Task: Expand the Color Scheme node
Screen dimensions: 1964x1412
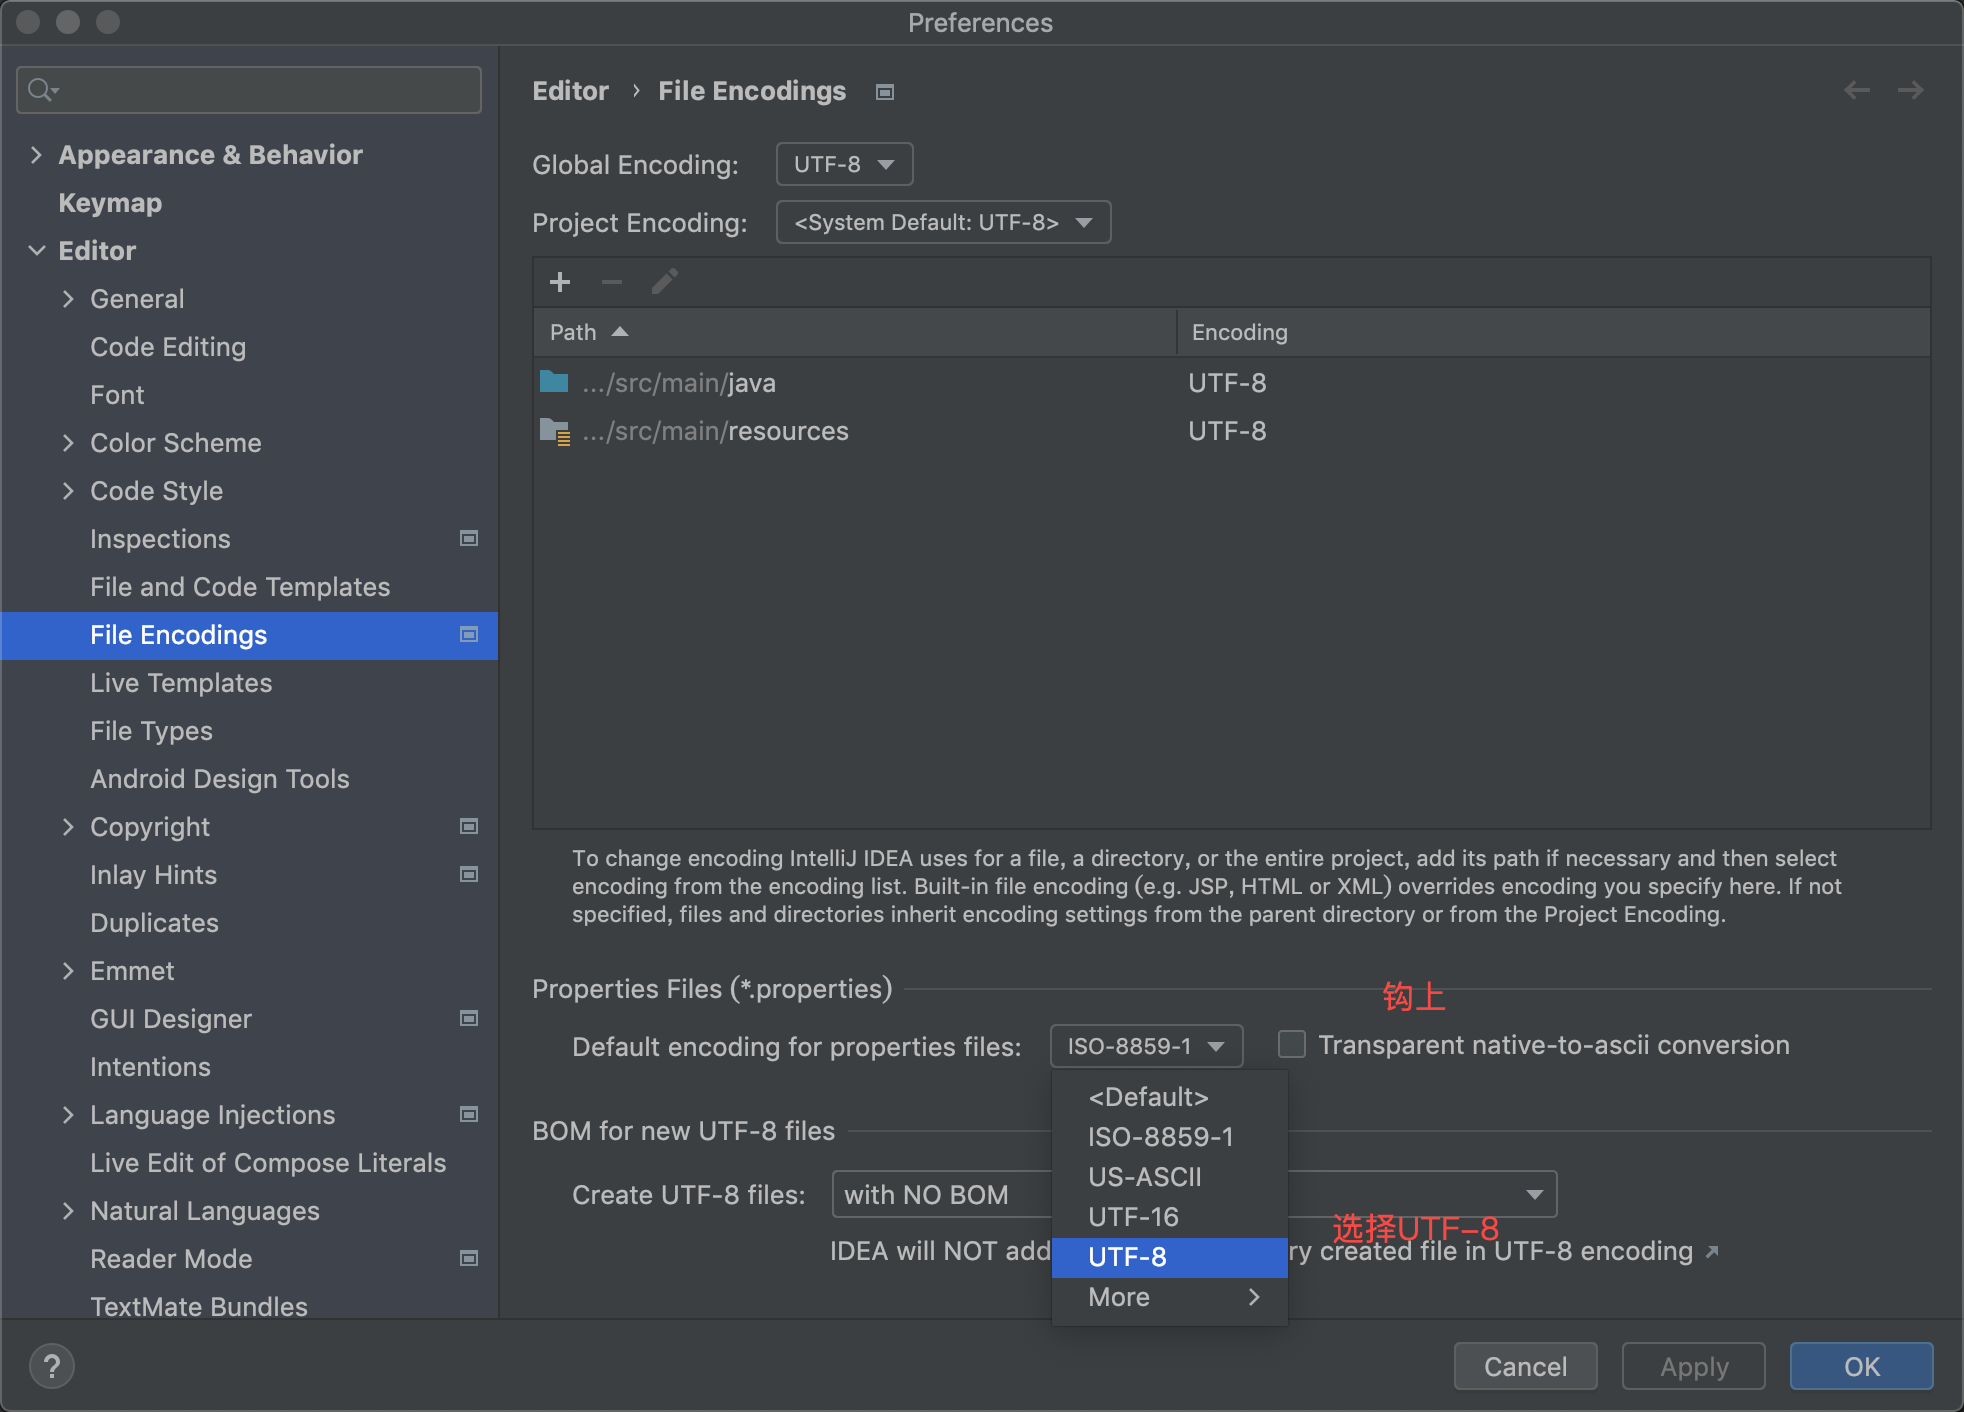Action: click(x=68, y=443)
